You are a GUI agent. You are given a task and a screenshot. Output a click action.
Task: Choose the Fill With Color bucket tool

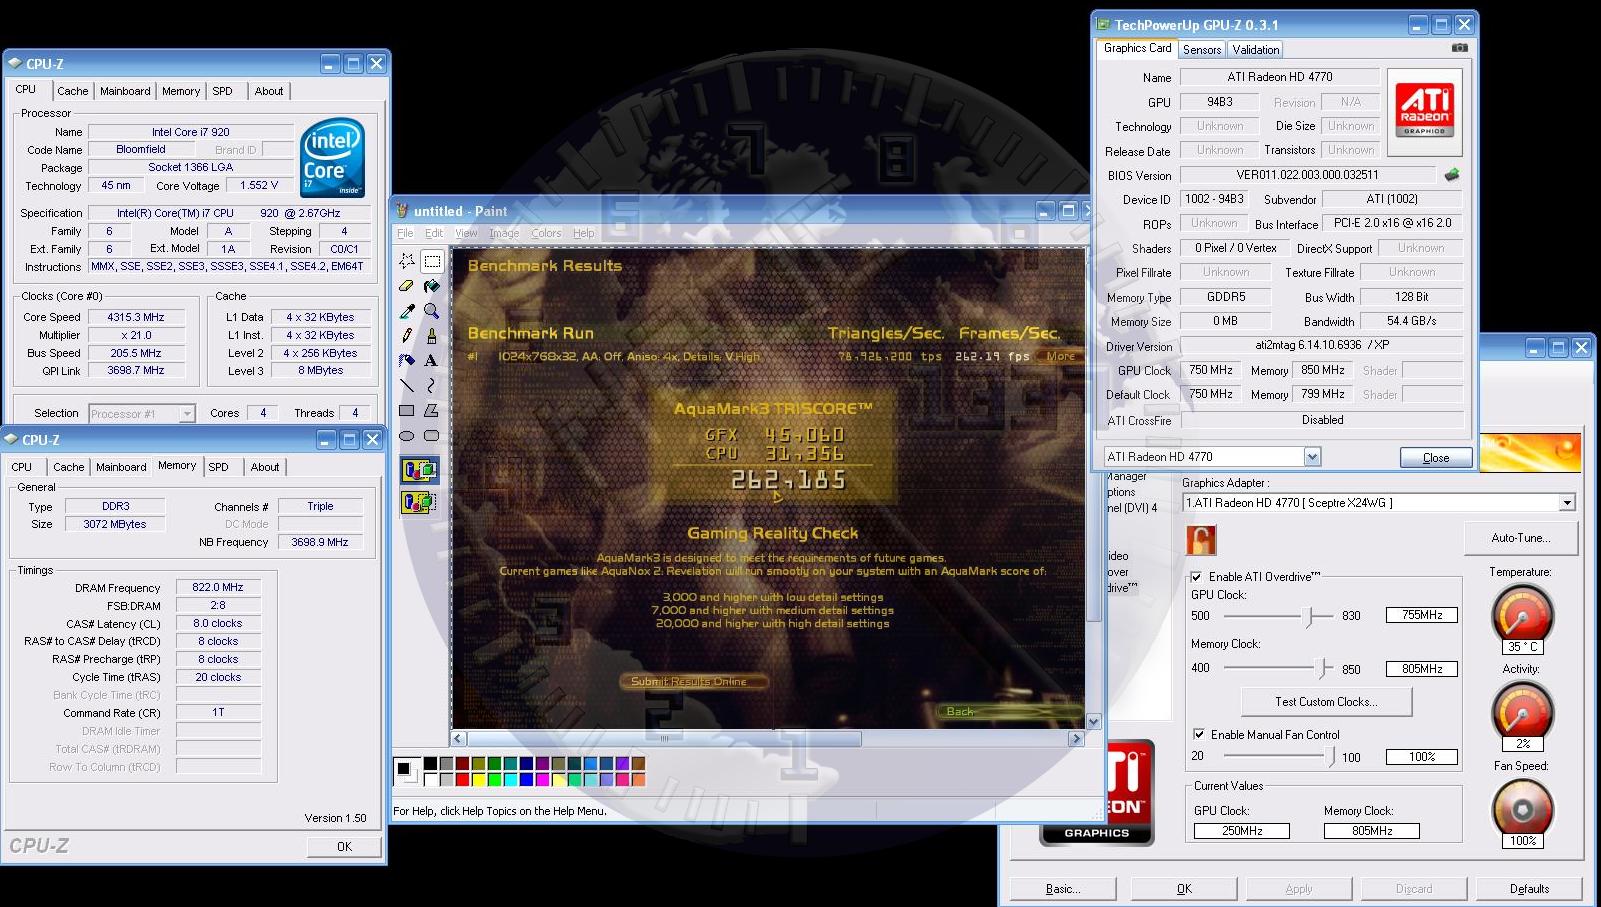(x=431, y=286)
